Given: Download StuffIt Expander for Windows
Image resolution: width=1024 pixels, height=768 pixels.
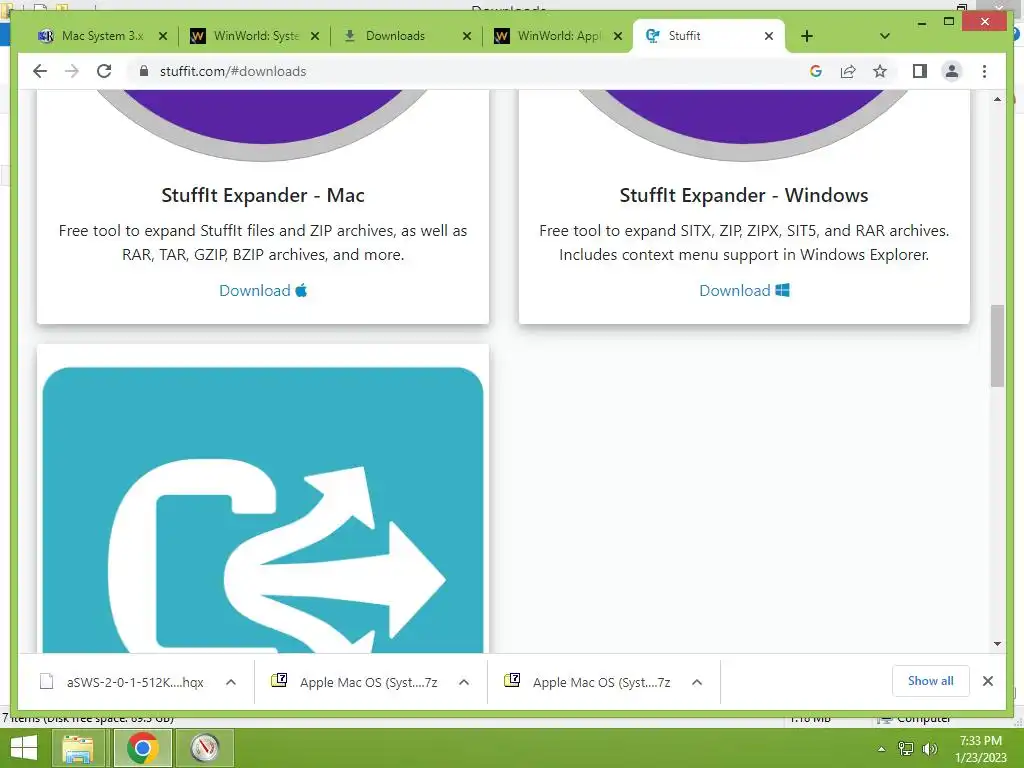Looking at the screenshot, I should point(744,291).
